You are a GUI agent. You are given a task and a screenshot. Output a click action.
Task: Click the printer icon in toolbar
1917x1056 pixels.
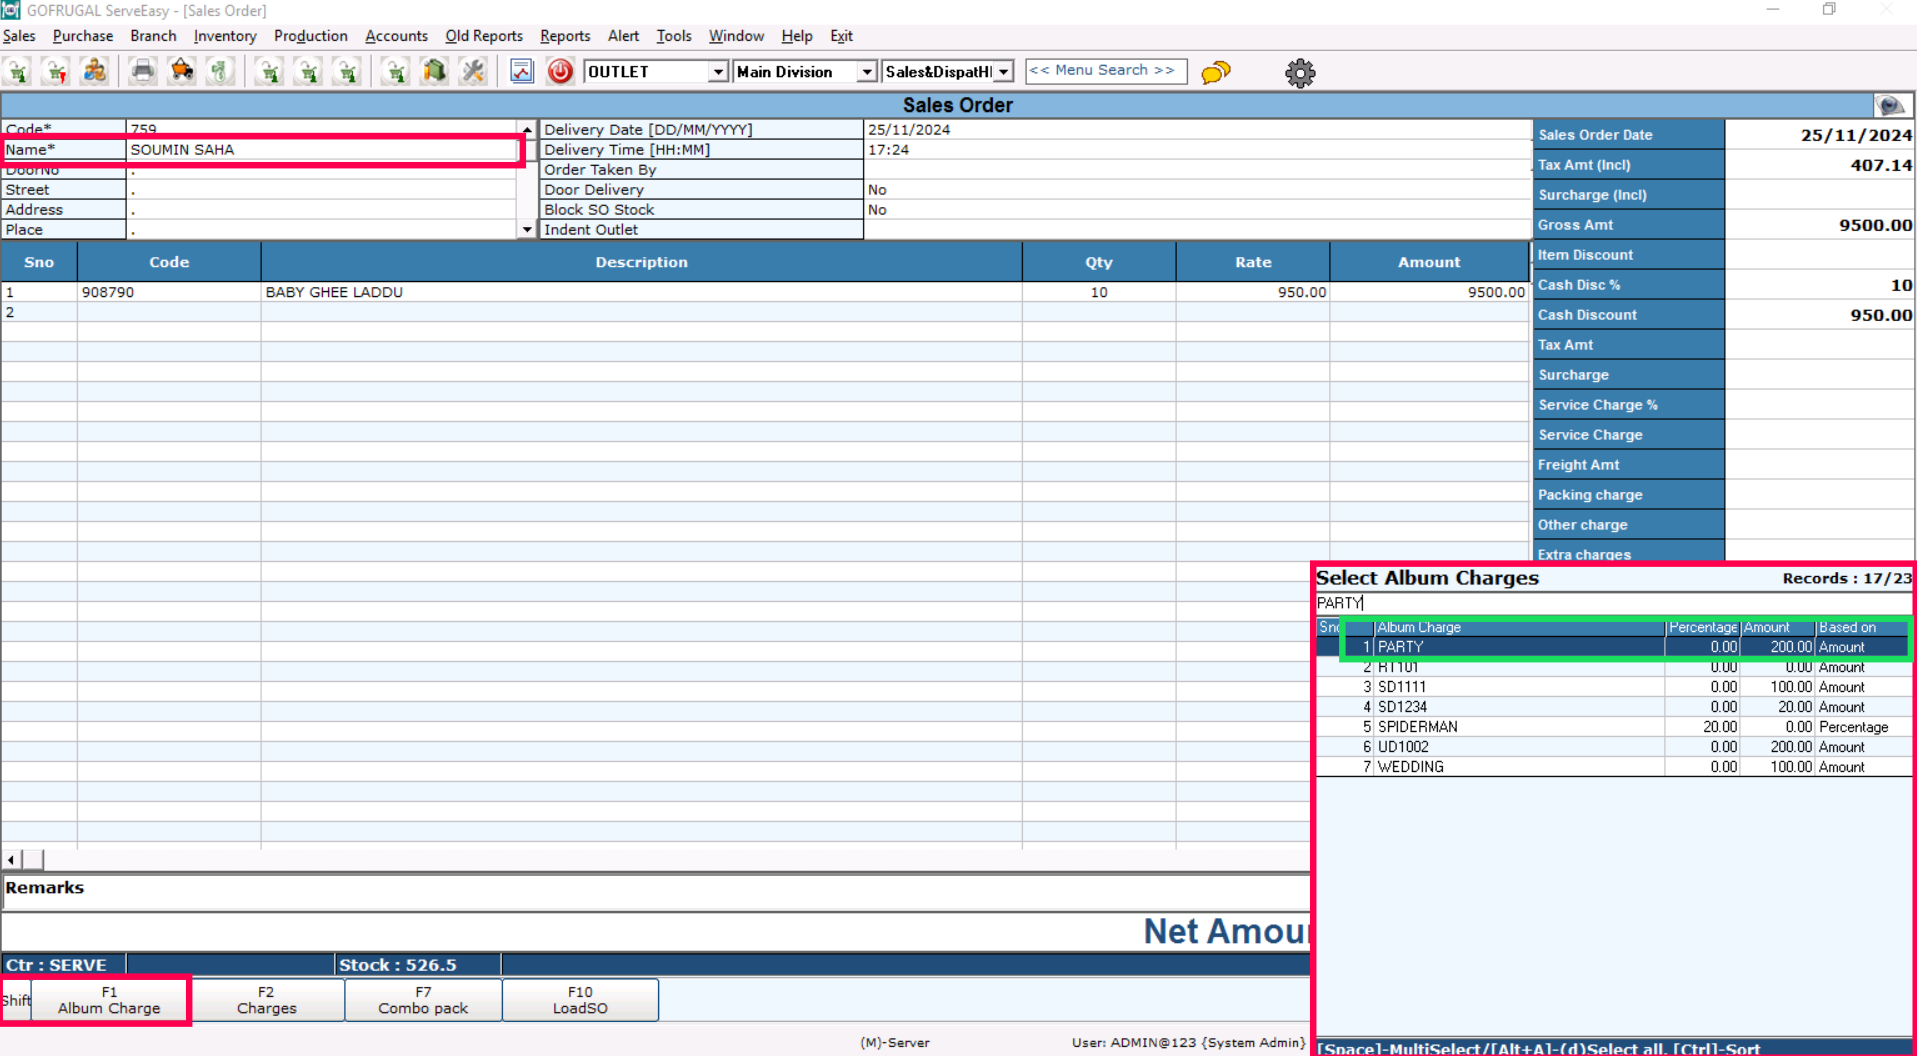tap(143, 71)
